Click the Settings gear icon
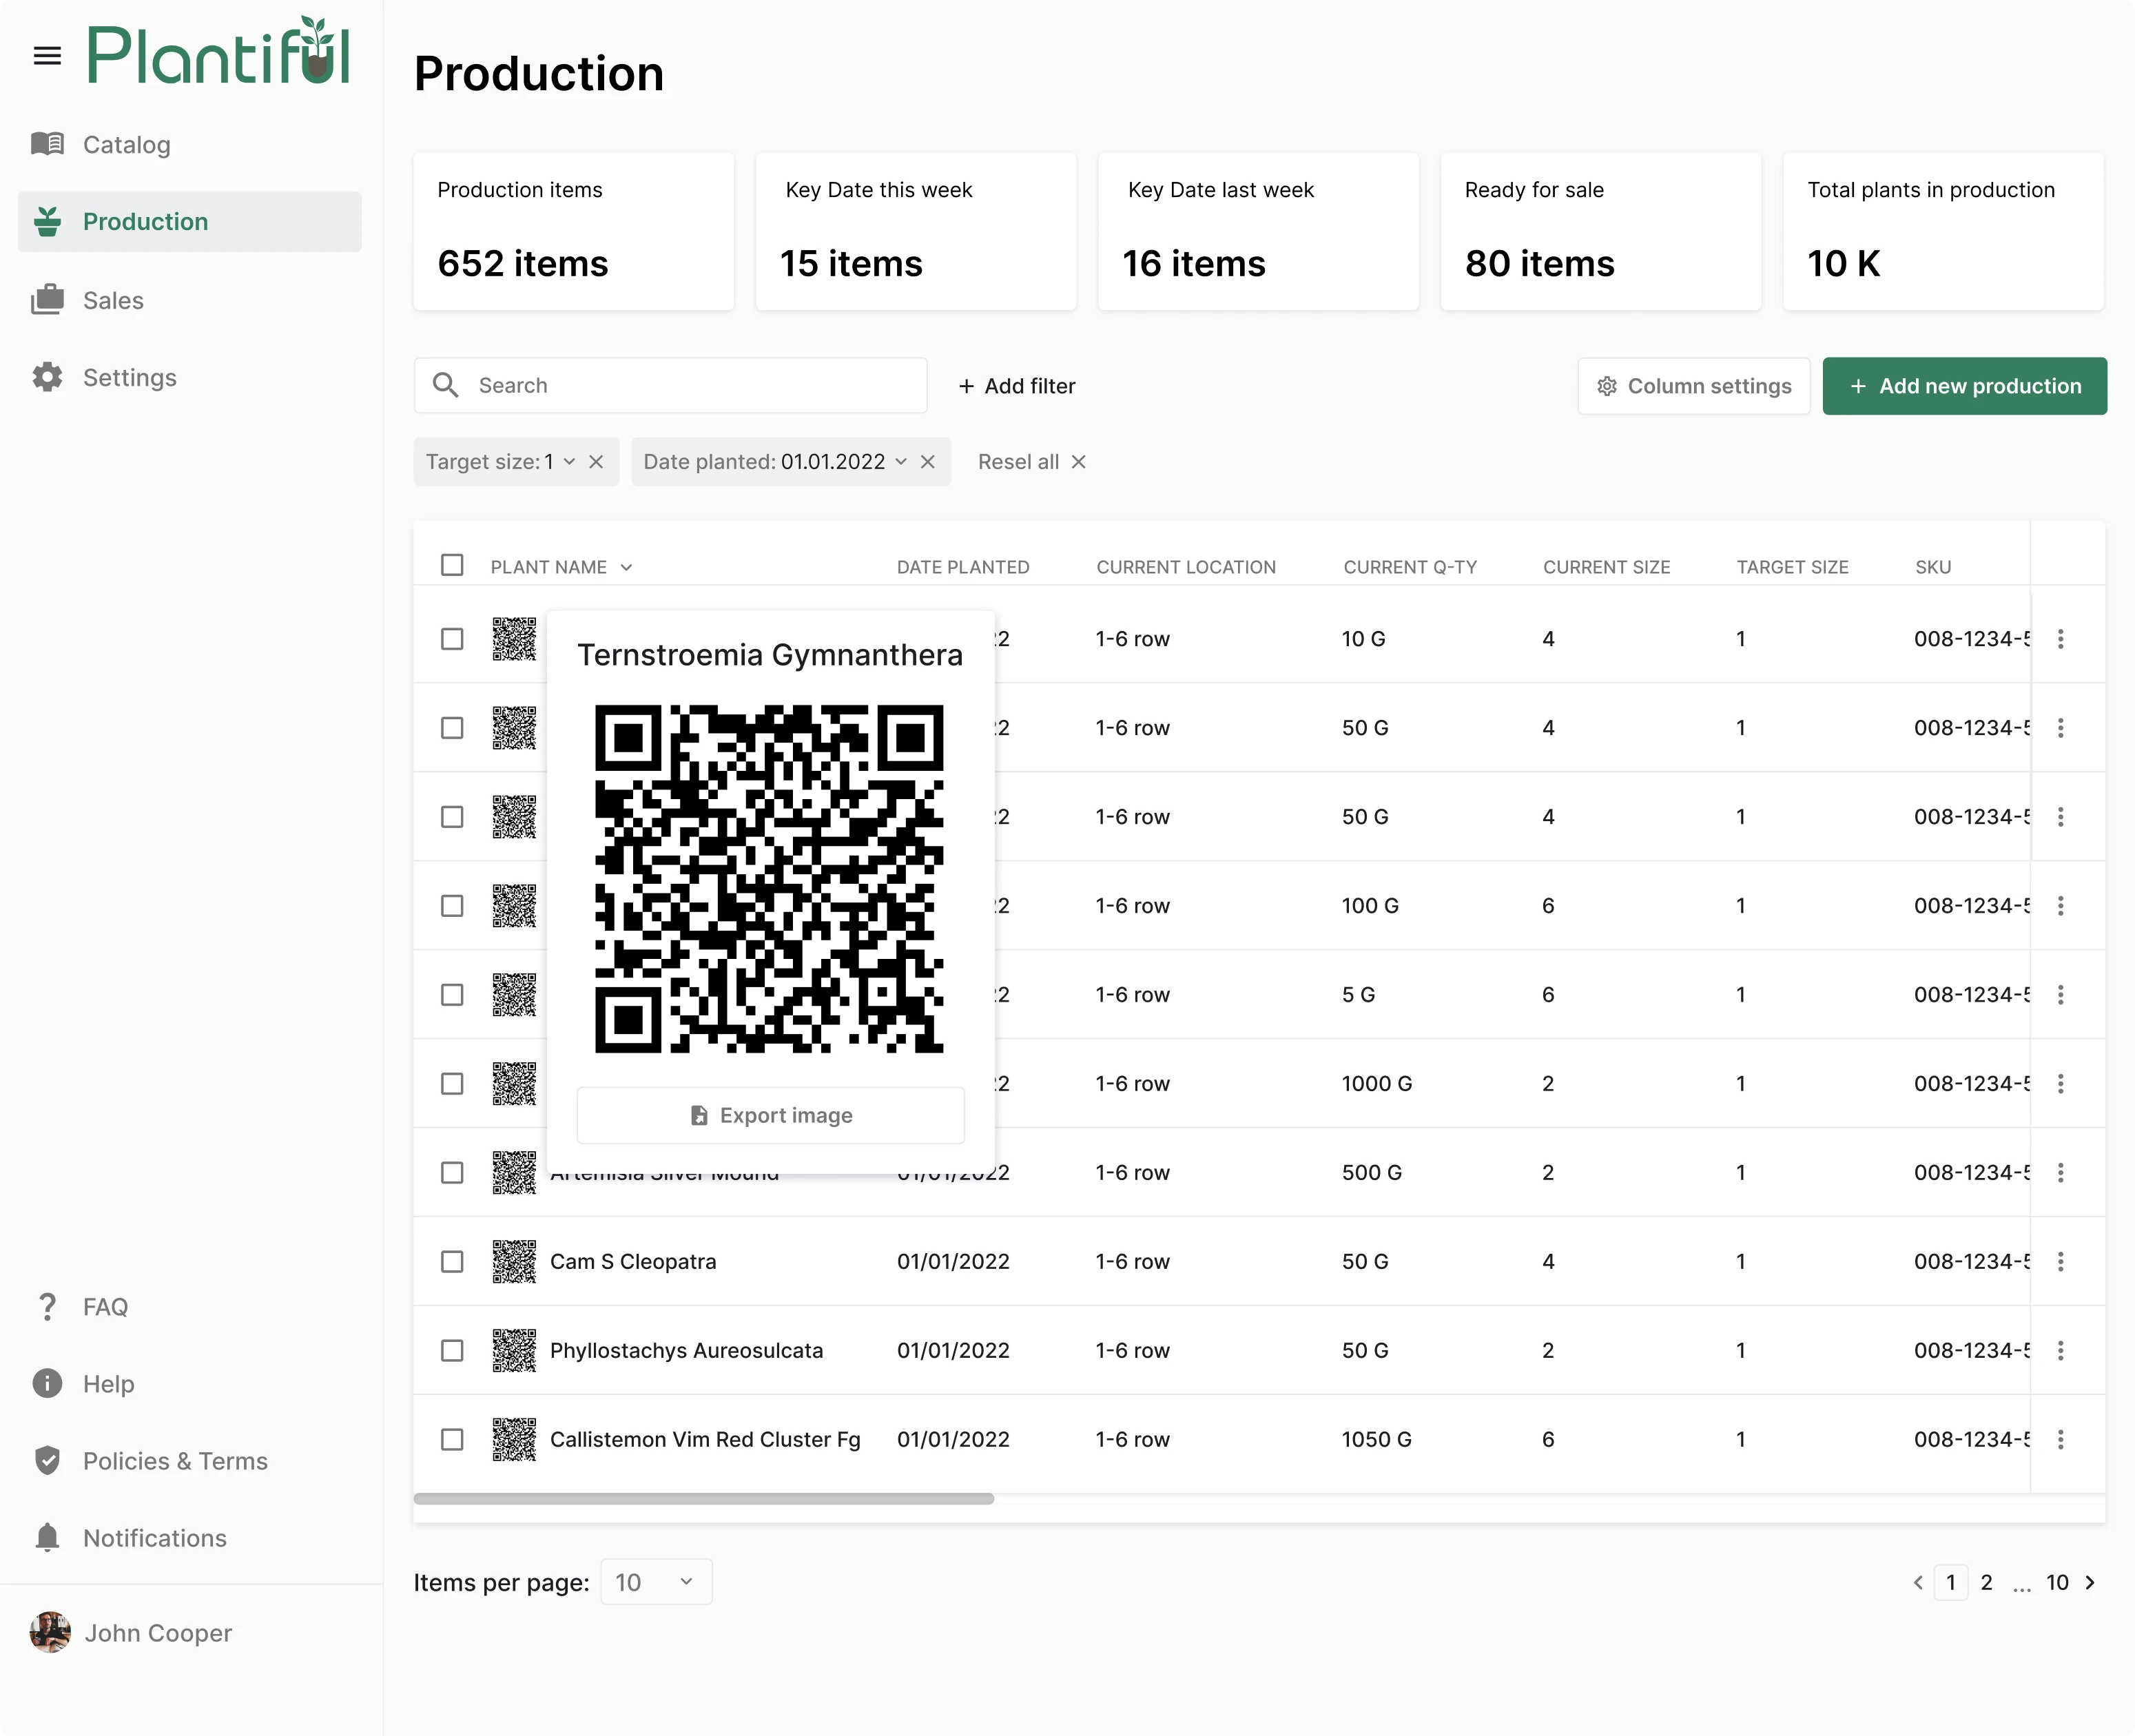Image resolution: width=2135 pixels, height=1736 pixels. click(47, 377)
